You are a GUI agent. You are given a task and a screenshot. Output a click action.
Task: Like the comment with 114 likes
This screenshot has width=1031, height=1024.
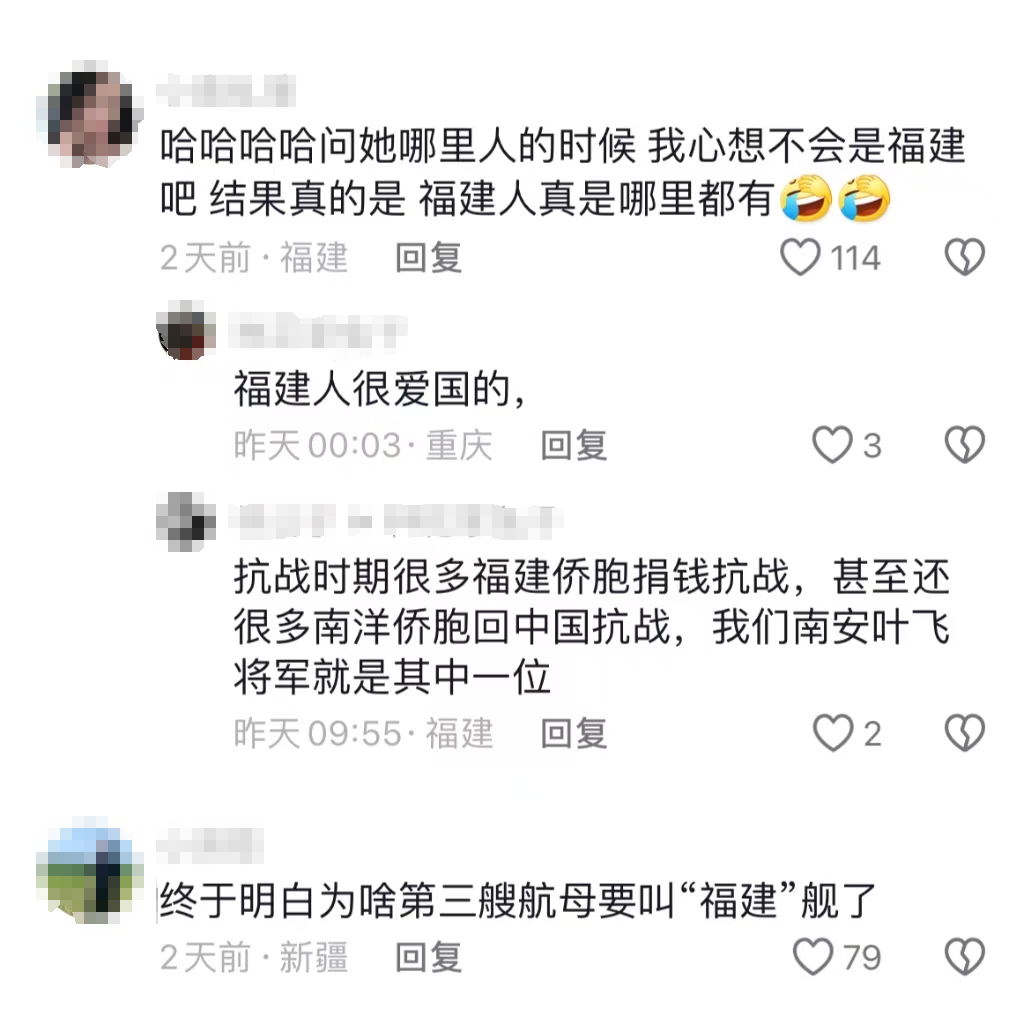(x=800, y=257)
